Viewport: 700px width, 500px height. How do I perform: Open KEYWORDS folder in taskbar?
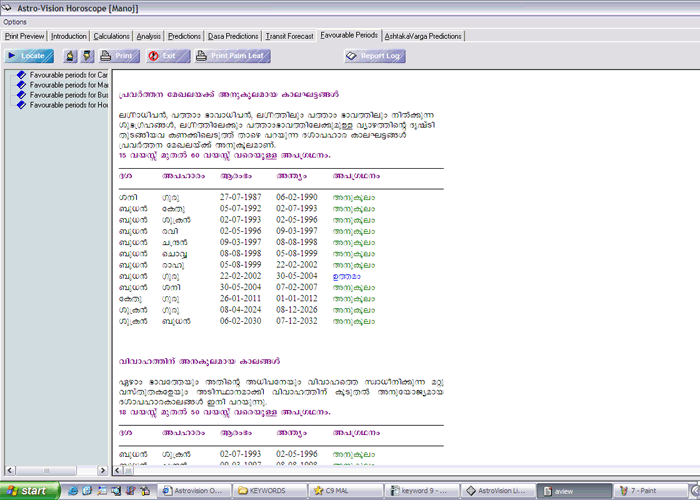[270, 491]
